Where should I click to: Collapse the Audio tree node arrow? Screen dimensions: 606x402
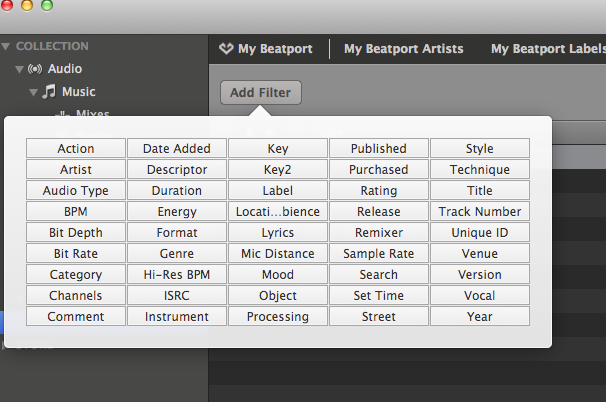tap(19, 69)
